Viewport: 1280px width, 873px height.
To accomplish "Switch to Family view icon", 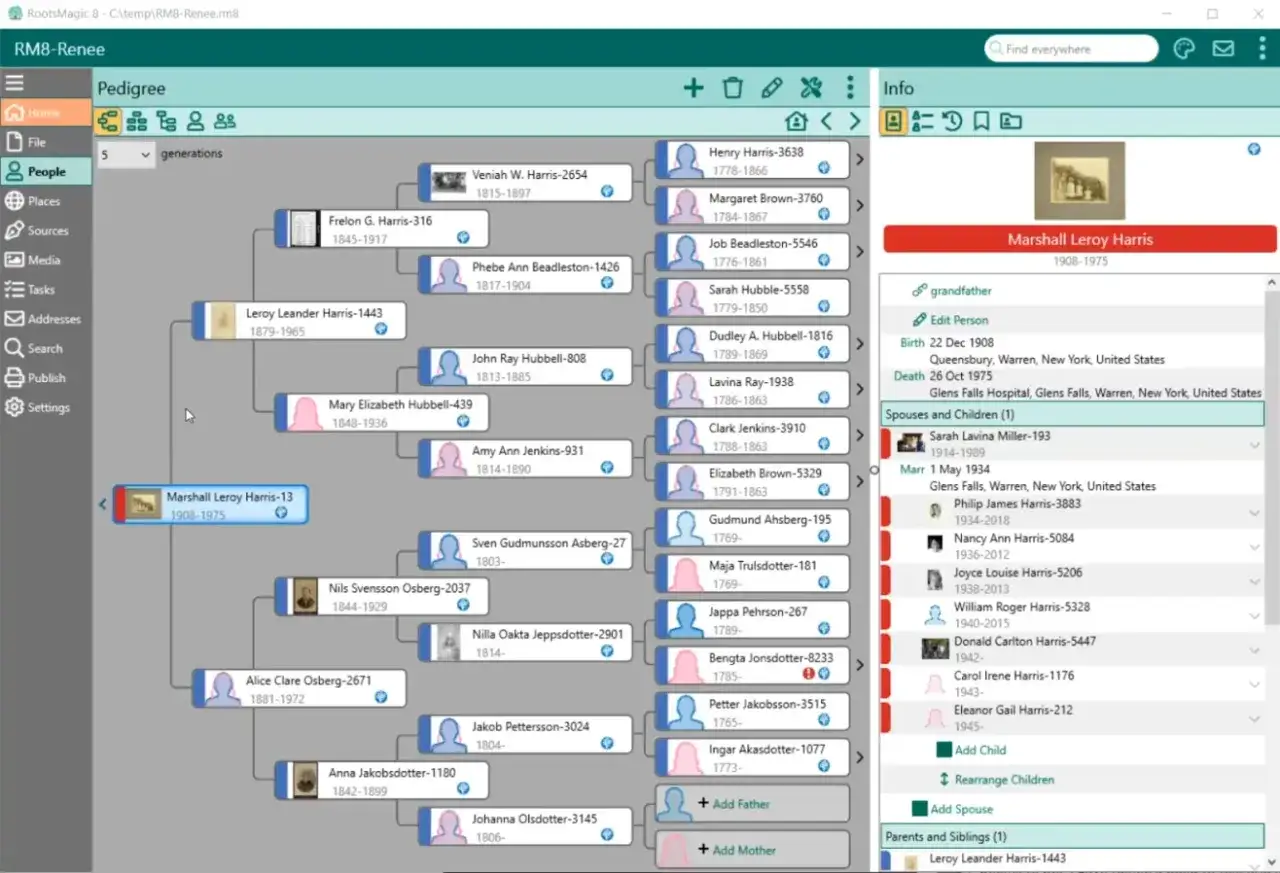I will (x=137, y=121).
